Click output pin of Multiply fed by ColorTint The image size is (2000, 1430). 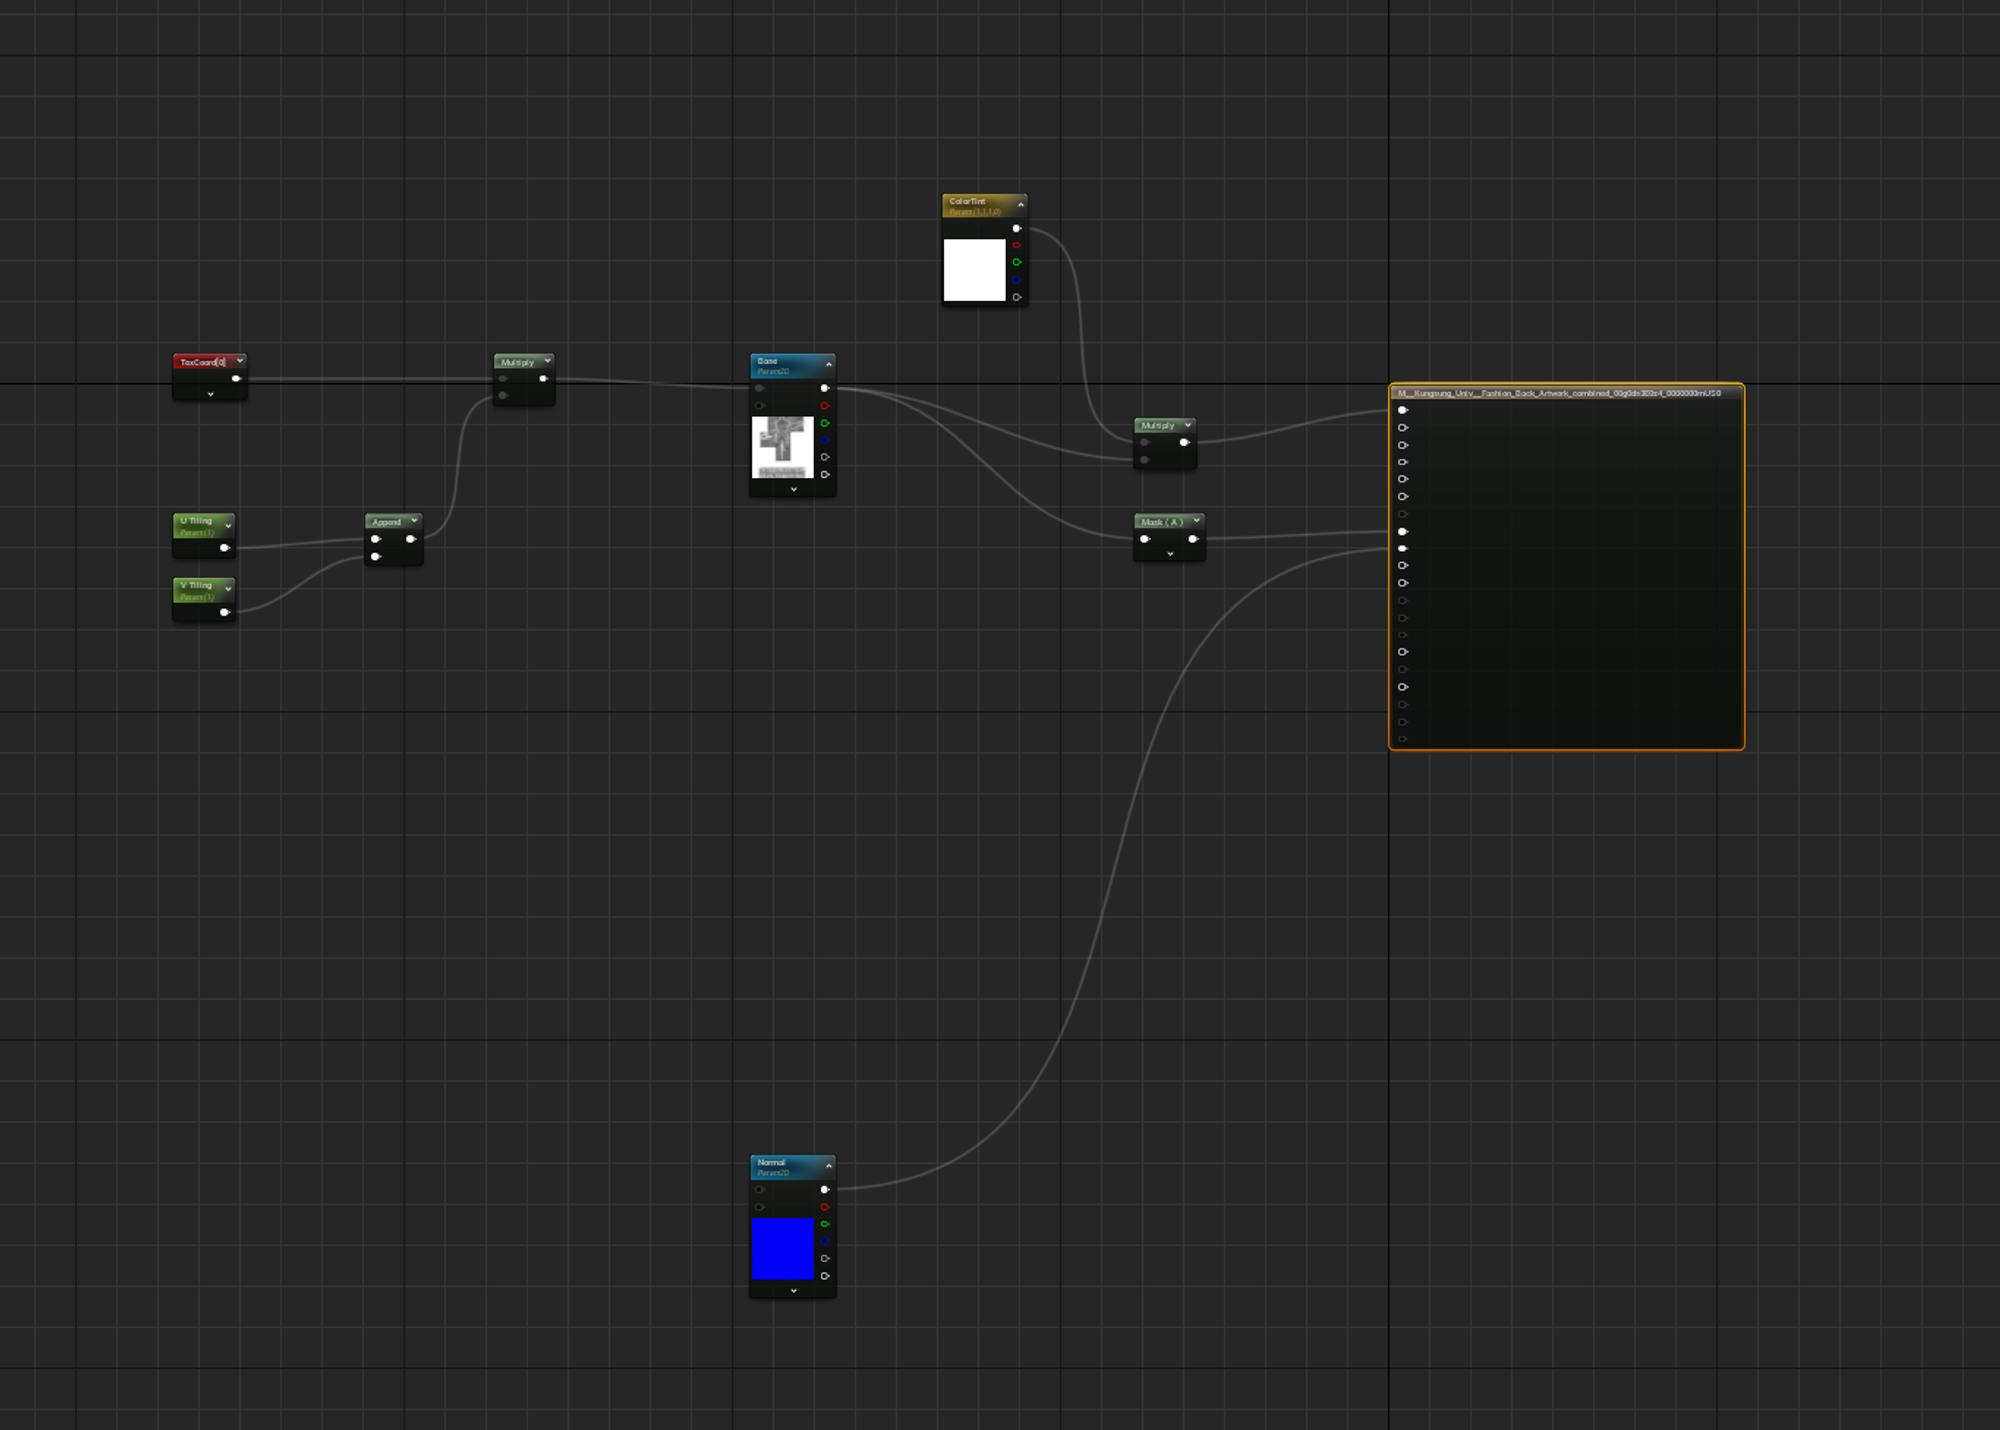[1185, 442]
